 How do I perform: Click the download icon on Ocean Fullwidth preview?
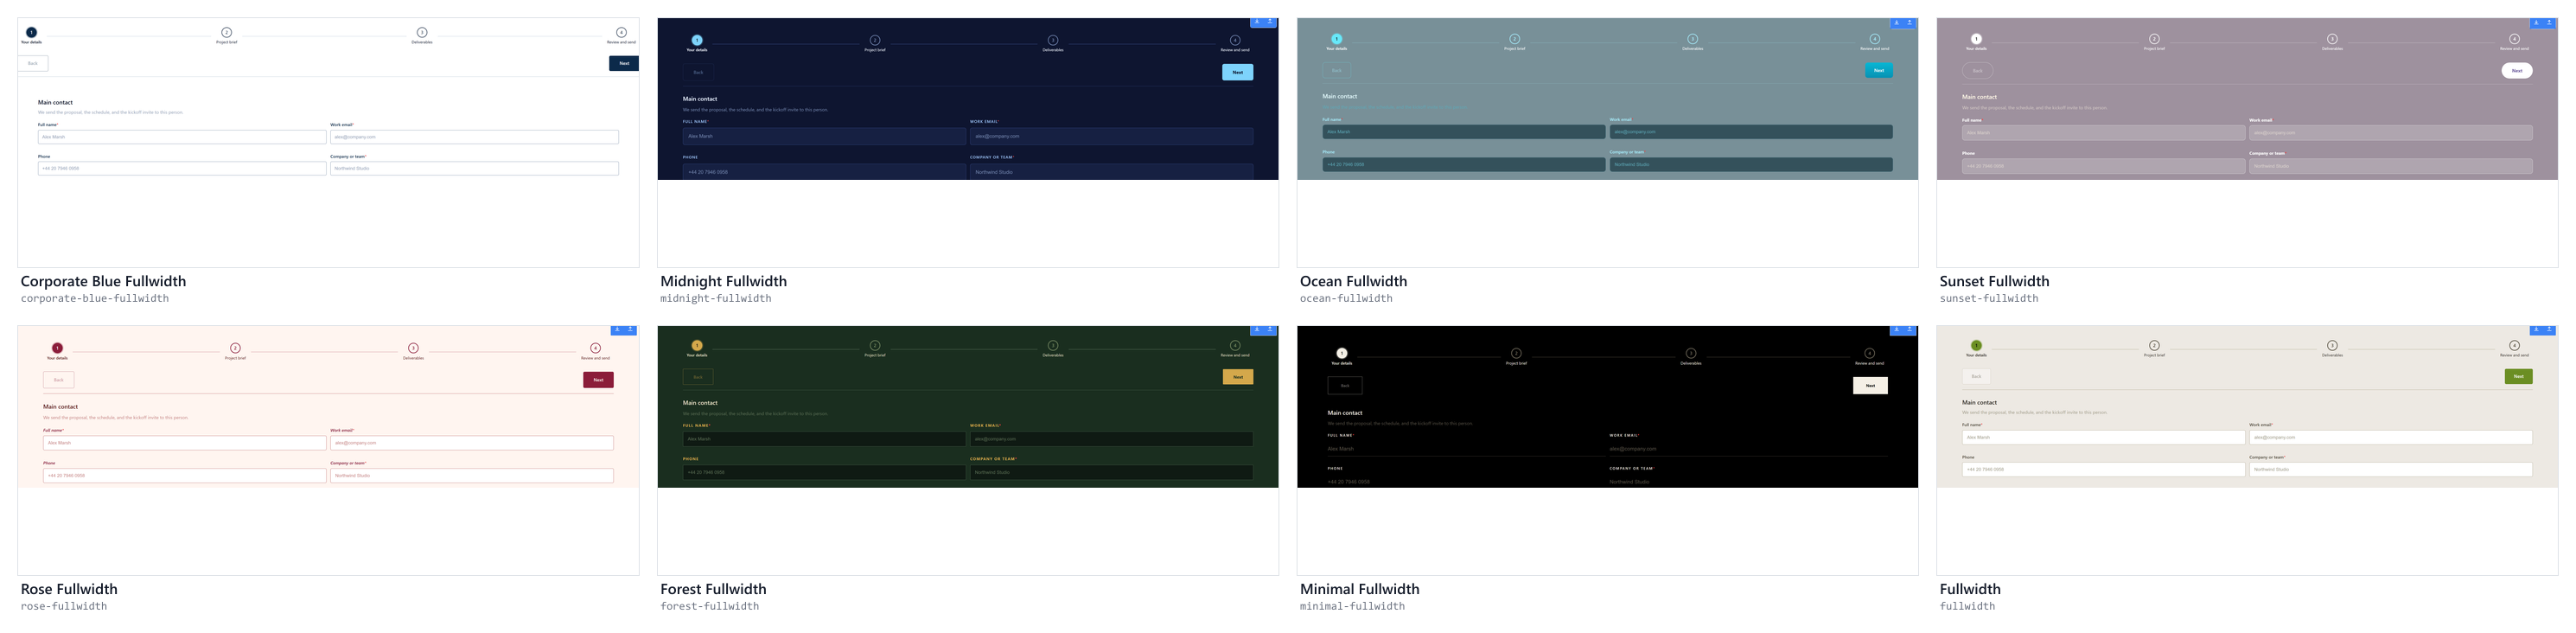[1897, 22]
